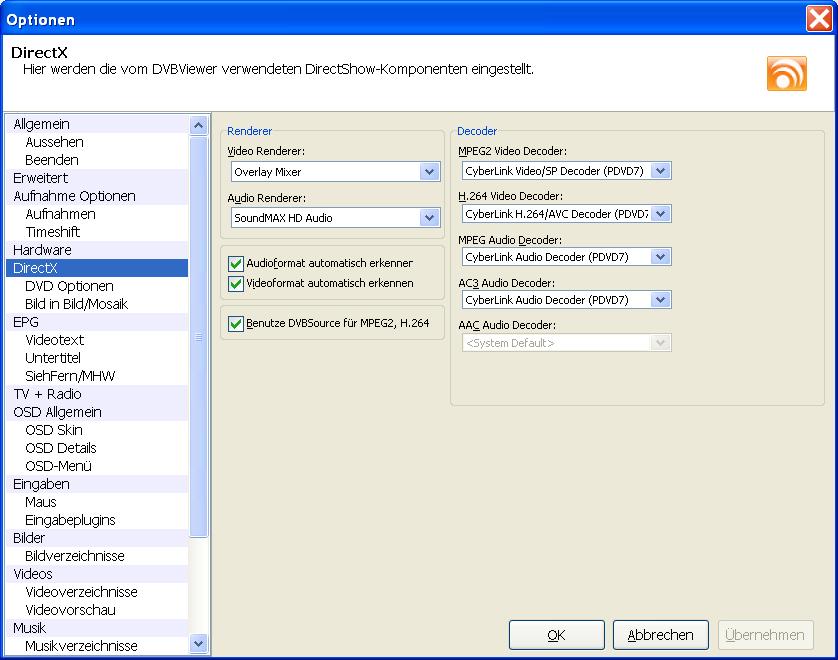The image size is (838, 660).
Task: Open the MPEG2 Video Decoder dropdown
Action: 660,171
